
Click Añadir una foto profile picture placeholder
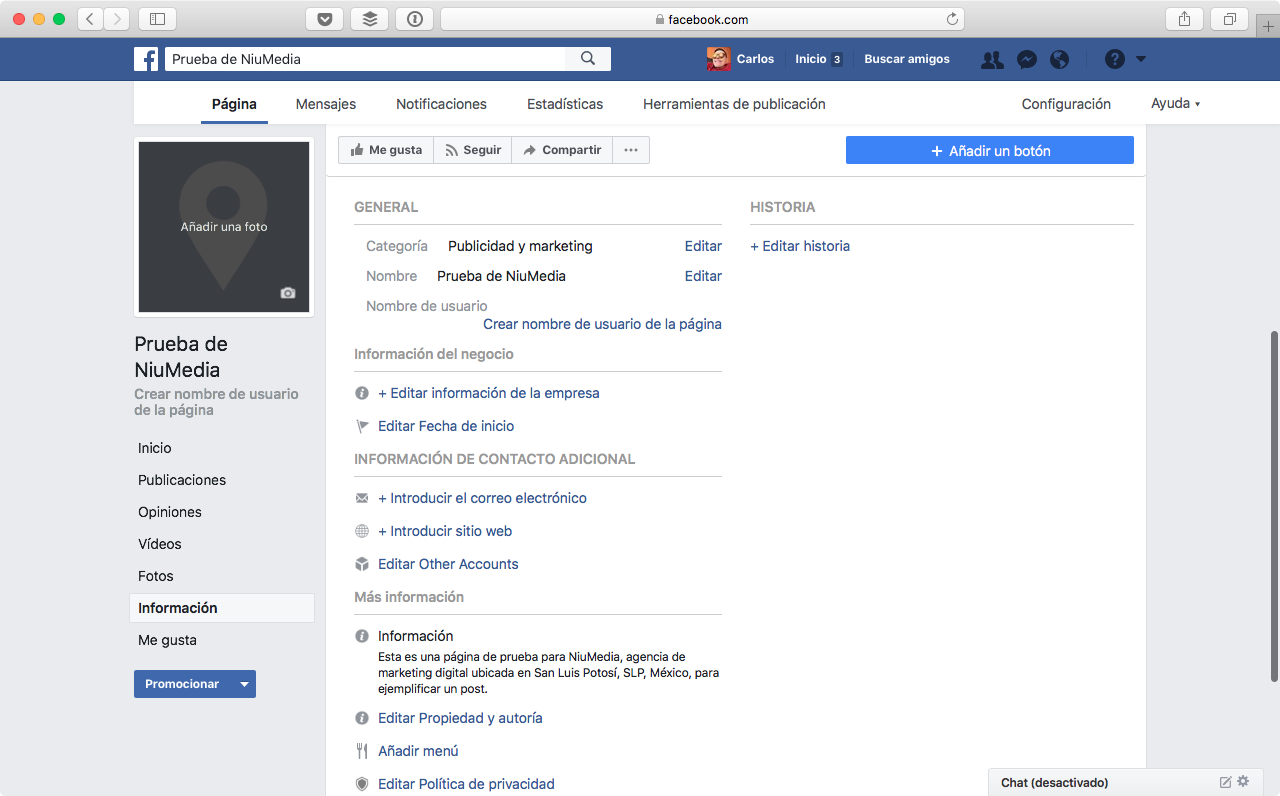224,227
